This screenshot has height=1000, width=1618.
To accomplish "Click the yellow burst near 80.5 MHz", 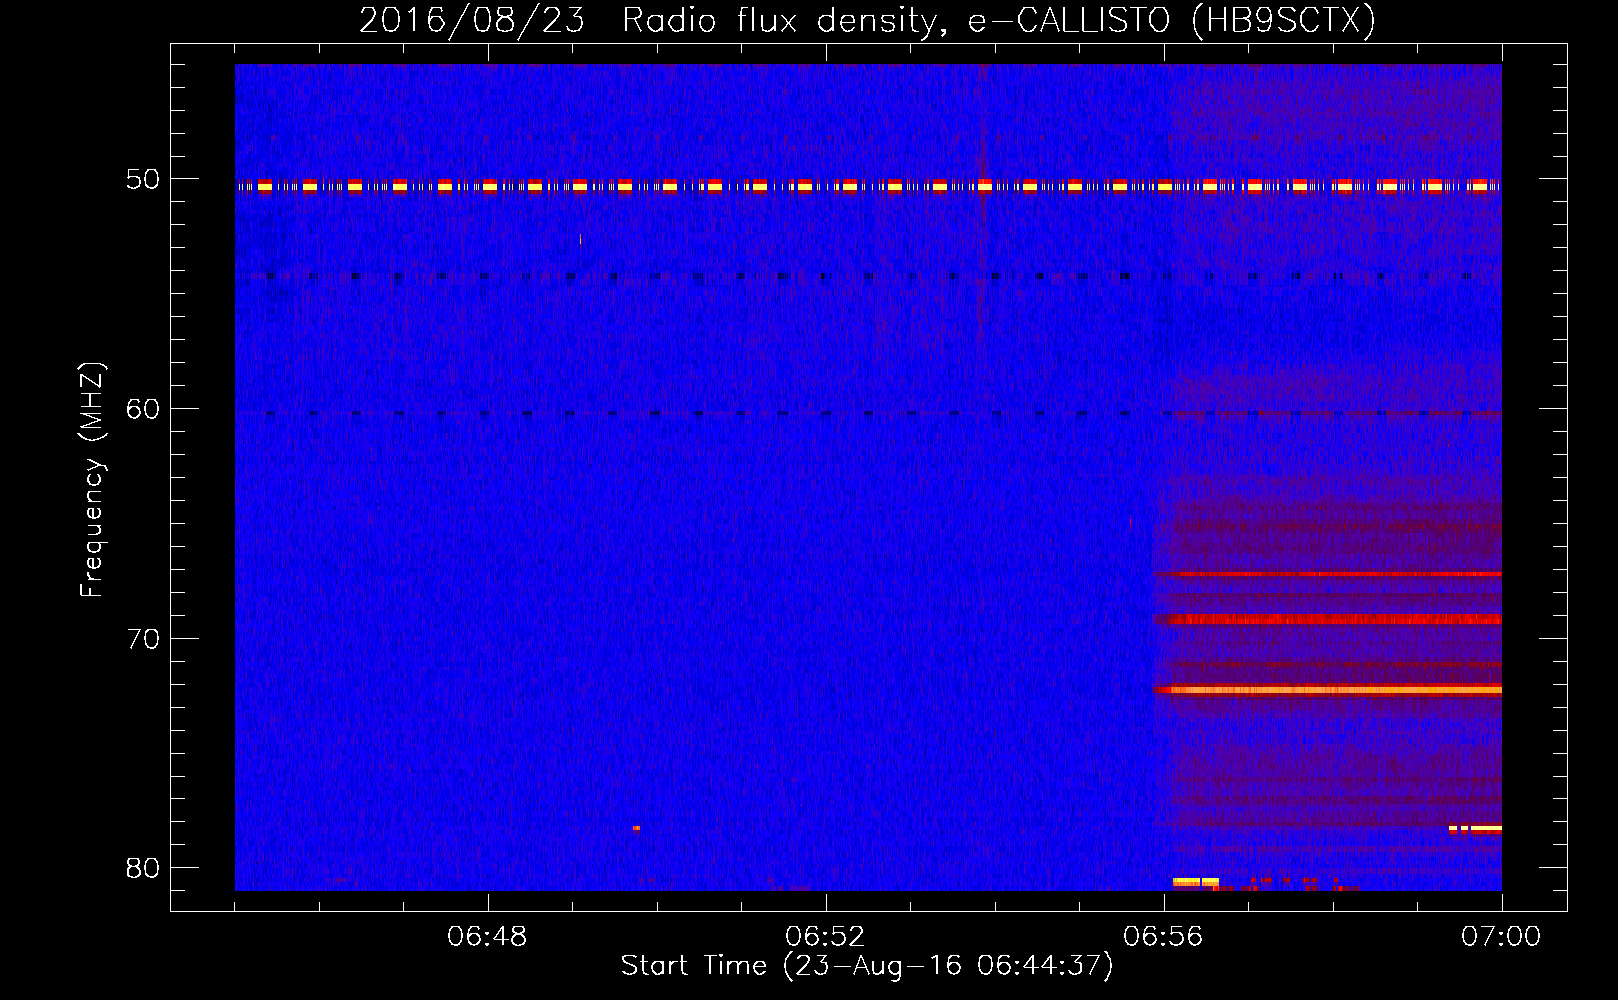I will click(x=1196, y=882).
